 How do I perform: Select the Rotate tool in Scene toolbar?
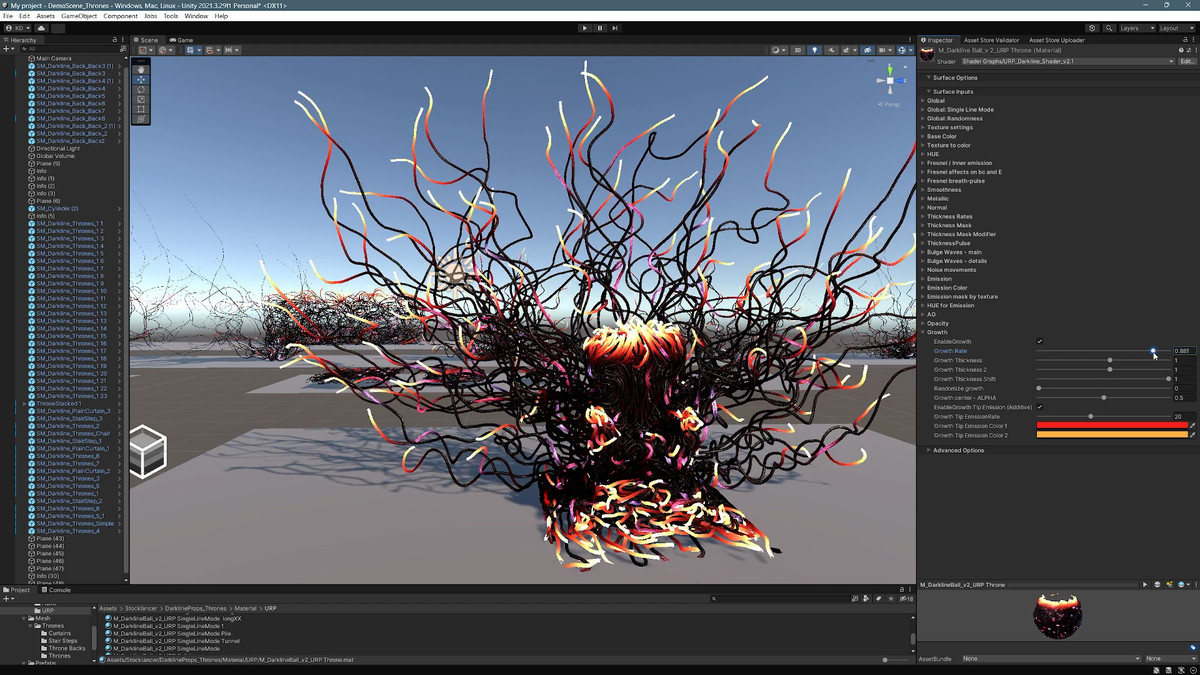tap(141, 90)
